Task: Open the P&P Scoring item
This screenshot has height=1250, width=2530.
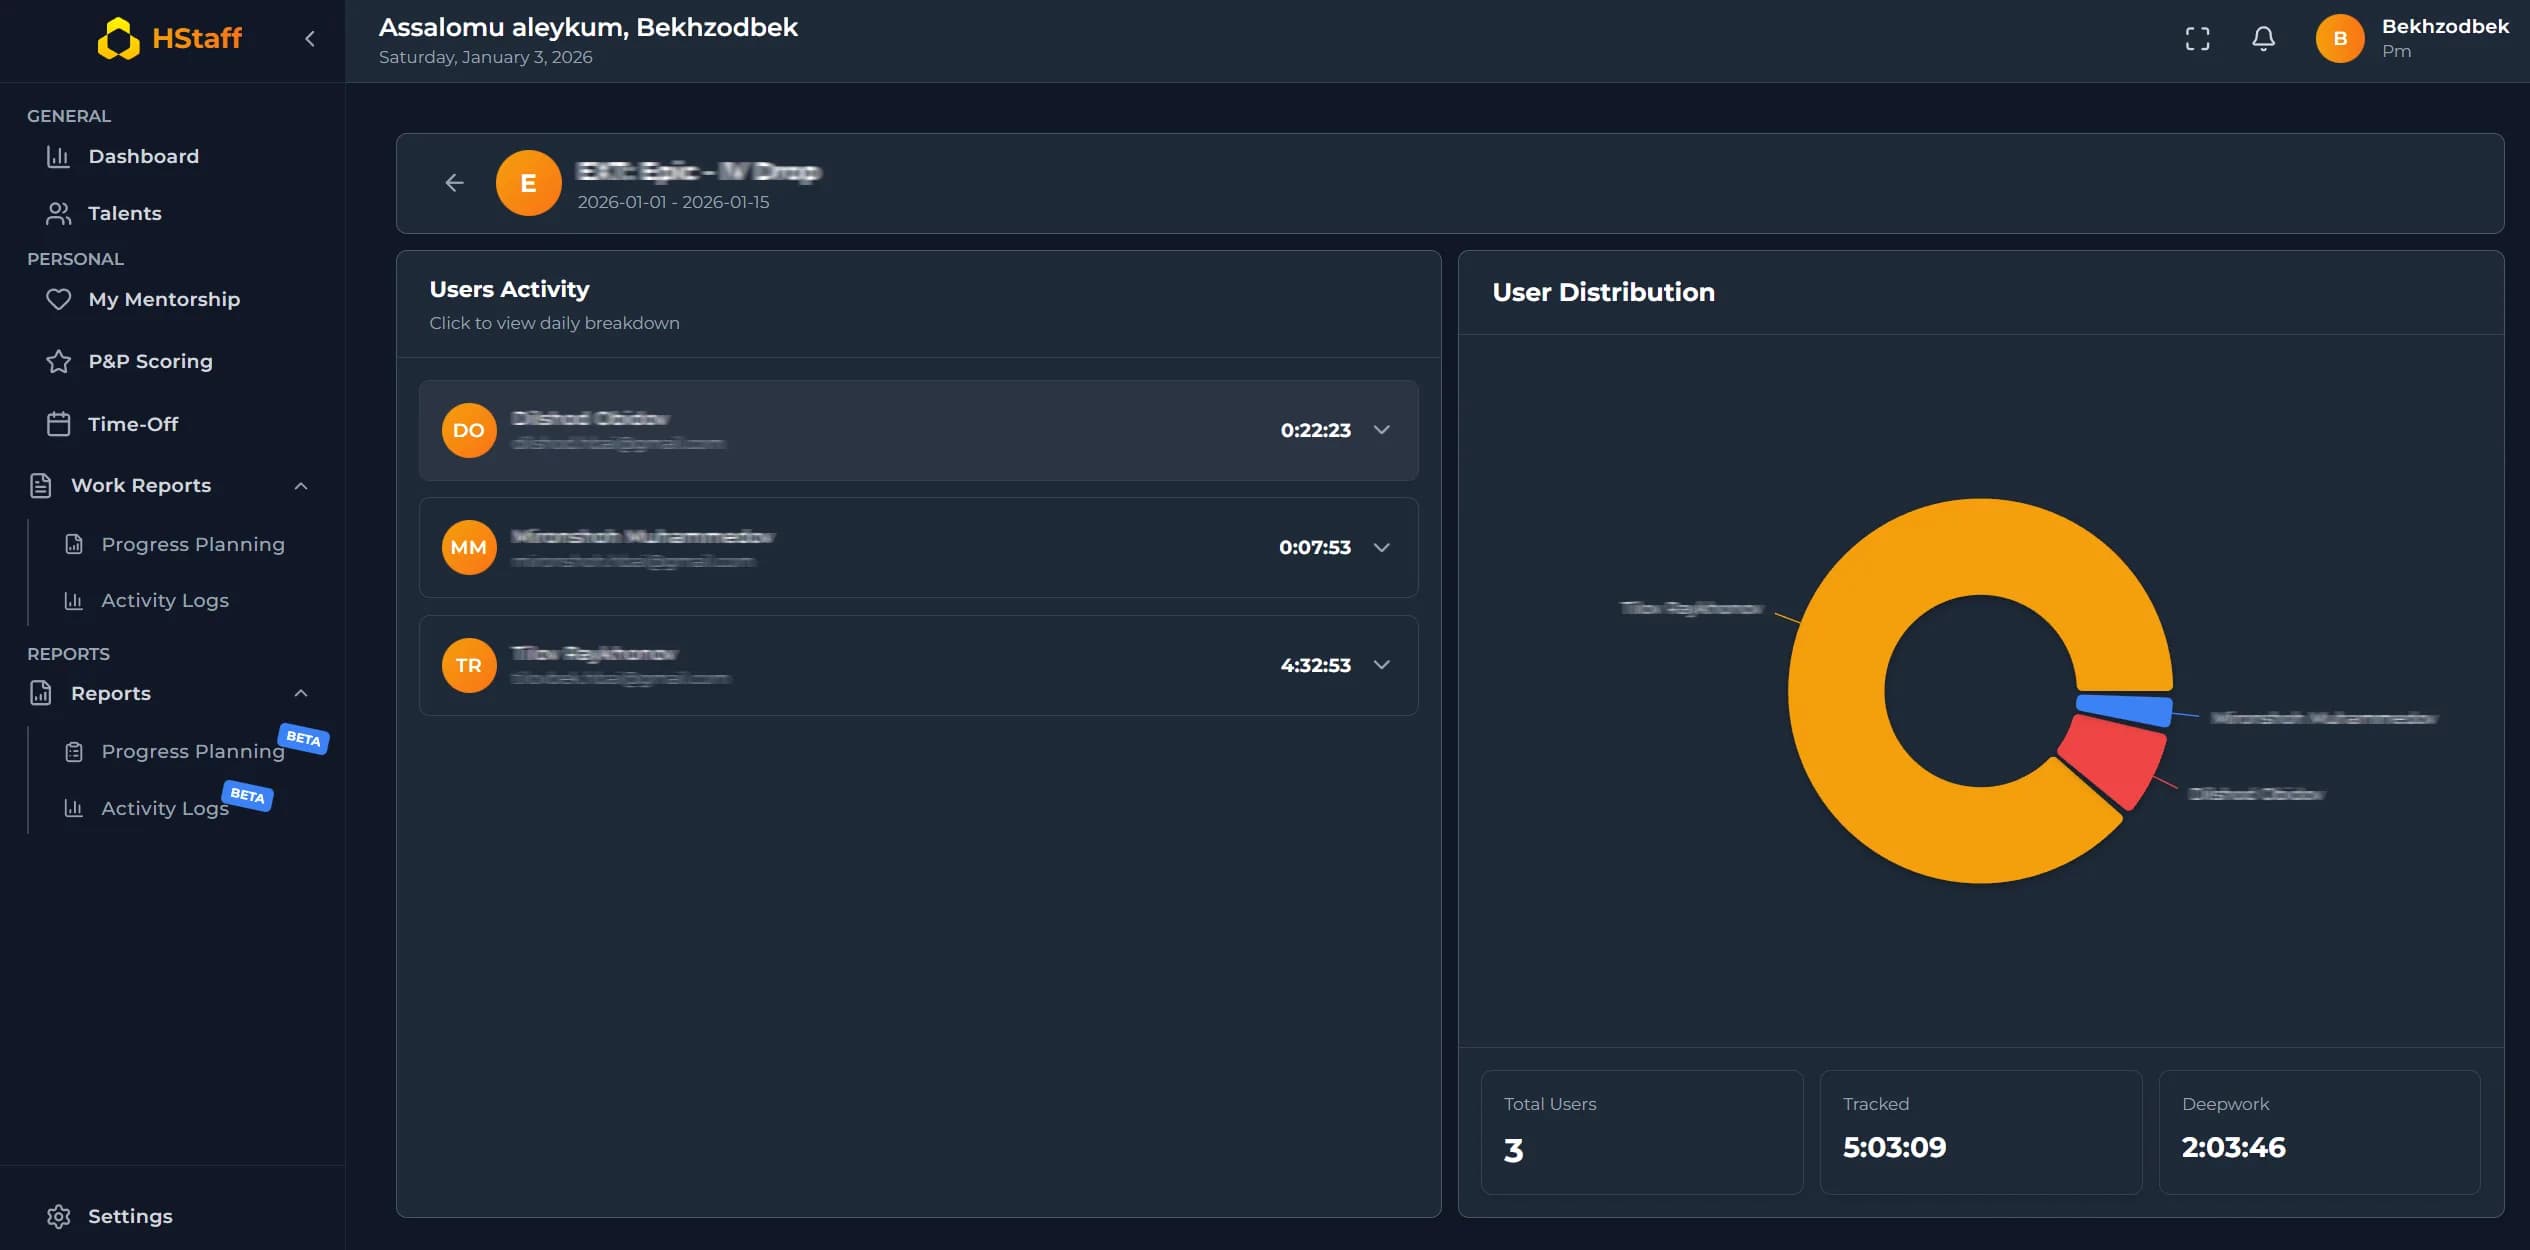Action: (x=150, y=361)
